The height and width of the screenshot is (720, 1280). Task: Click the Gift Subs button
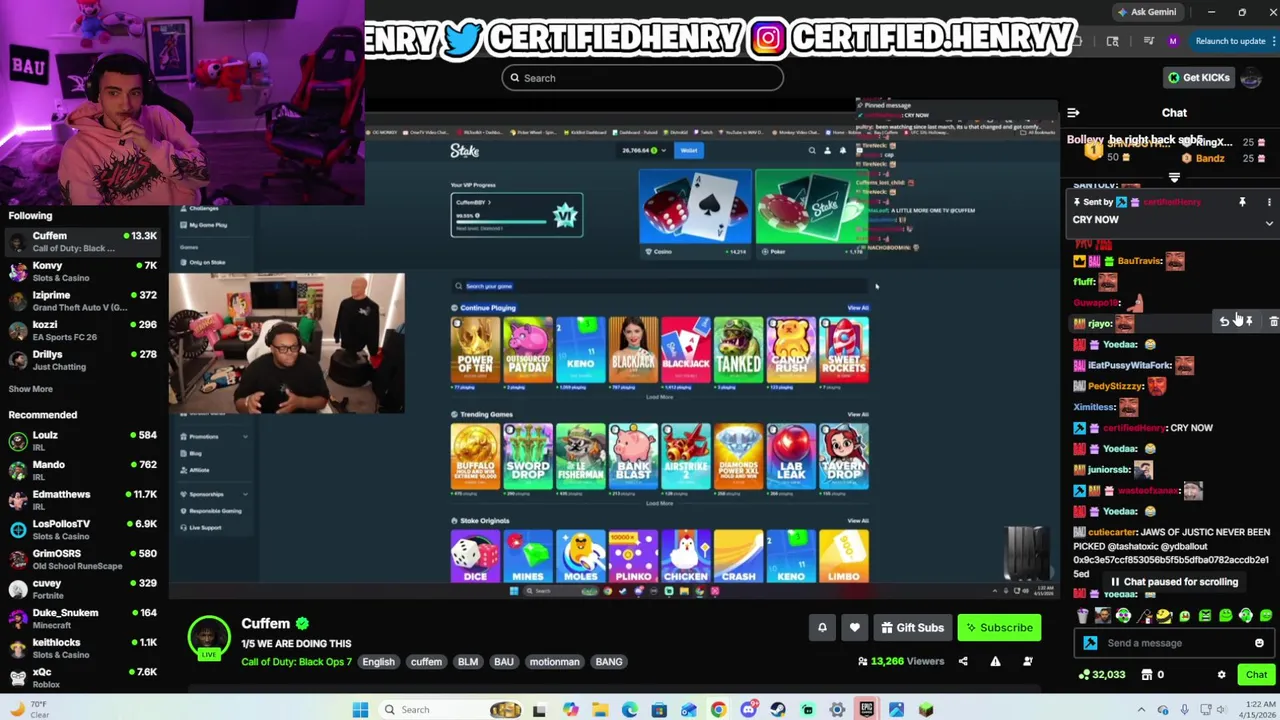click(911, 628)
